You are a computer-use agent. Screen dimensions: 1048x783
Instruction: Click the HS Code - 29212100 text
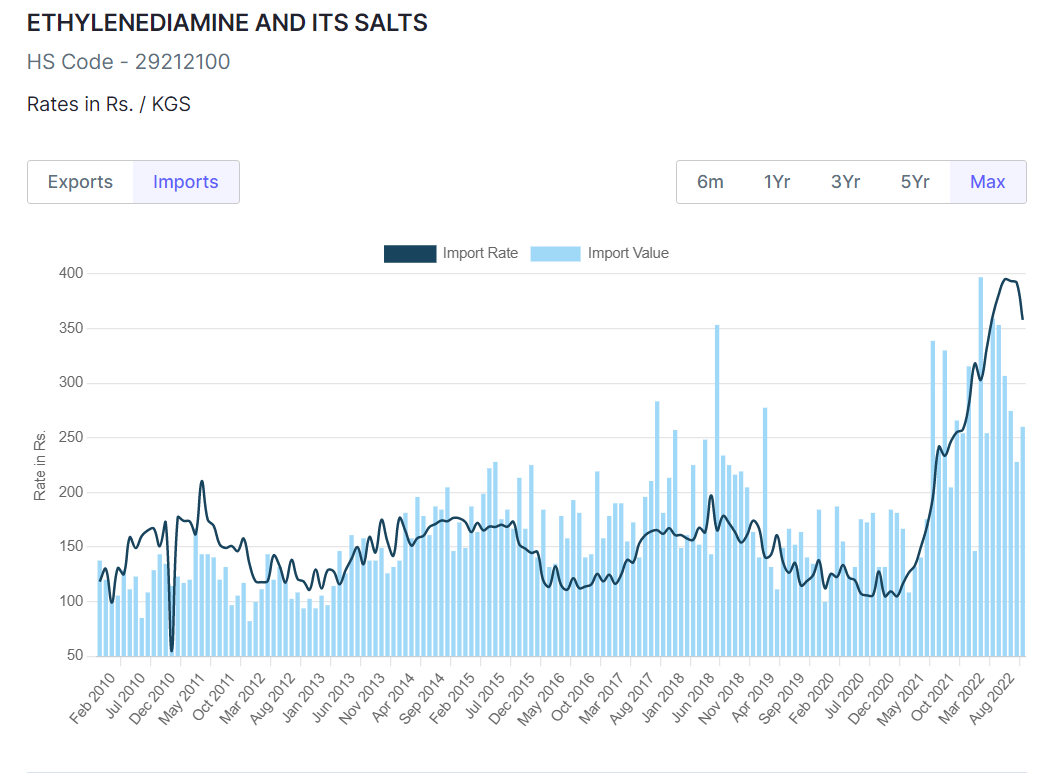pos(128,62)
